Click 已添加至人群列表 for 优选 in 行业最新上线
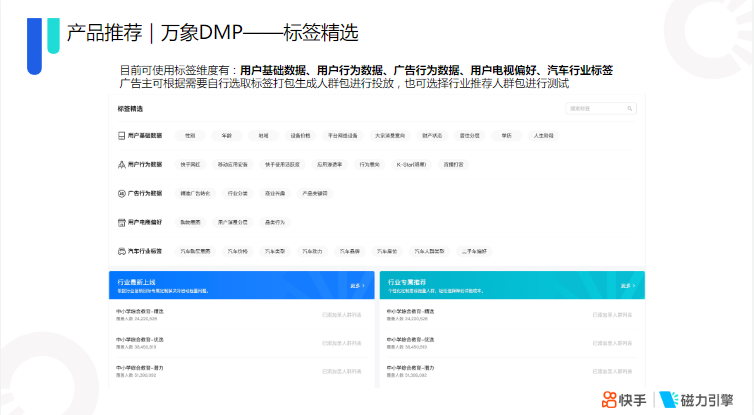The image size is (754, 415). pyautogui.click(x=342, y=343)
